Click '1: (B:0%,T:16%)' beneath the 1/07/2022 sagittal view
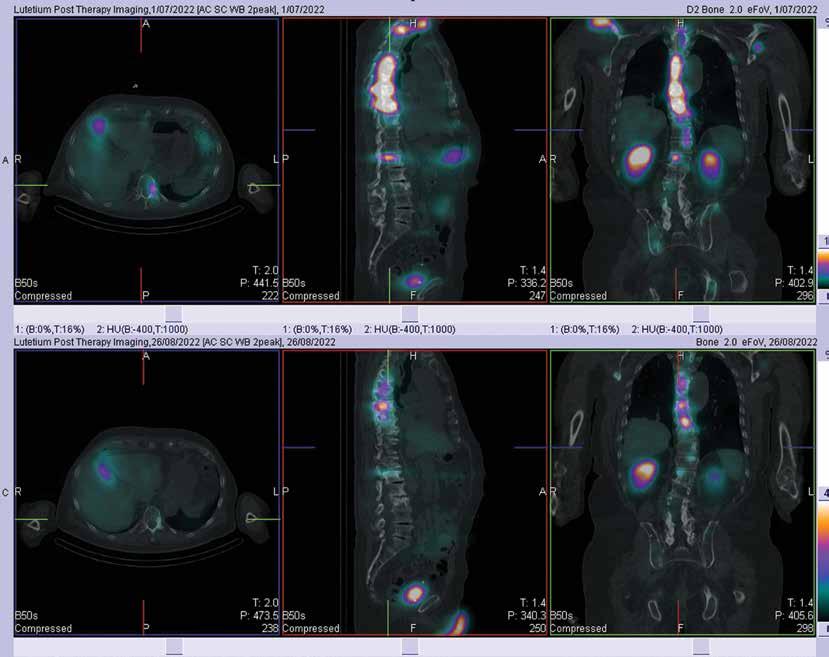 click(x=317, y=329)
